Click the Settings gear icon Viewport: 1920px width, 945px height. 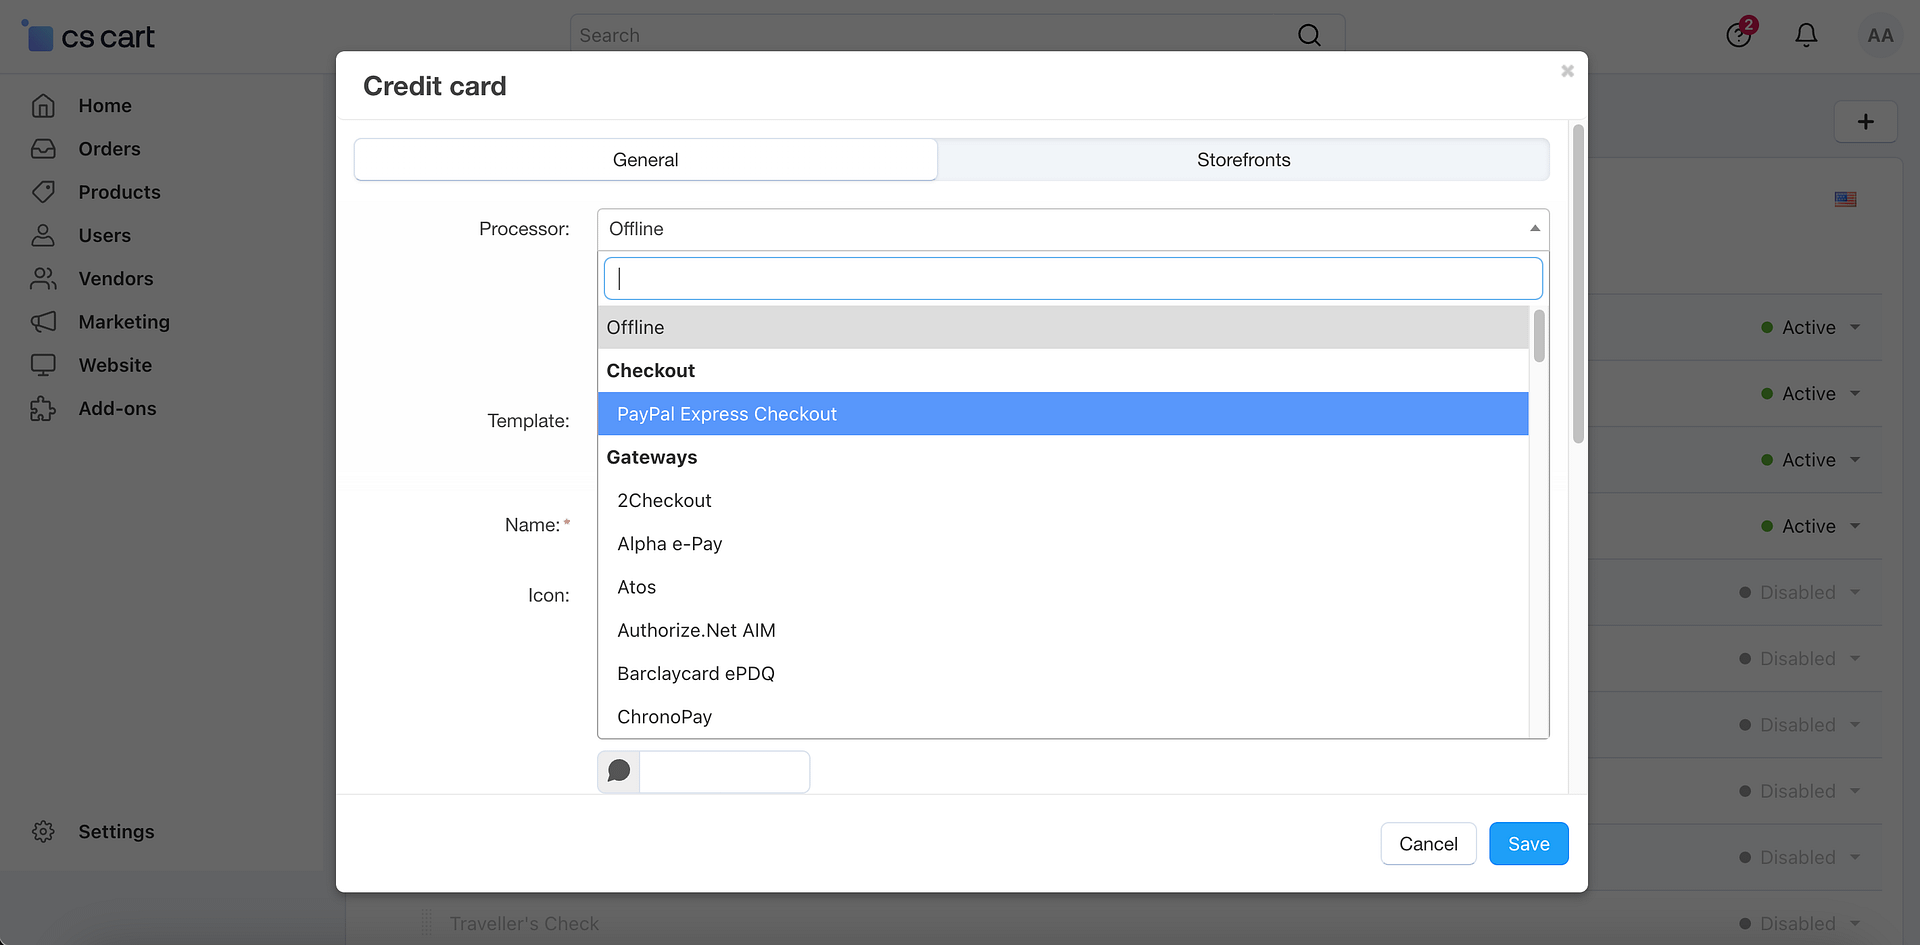click(43, 832)
